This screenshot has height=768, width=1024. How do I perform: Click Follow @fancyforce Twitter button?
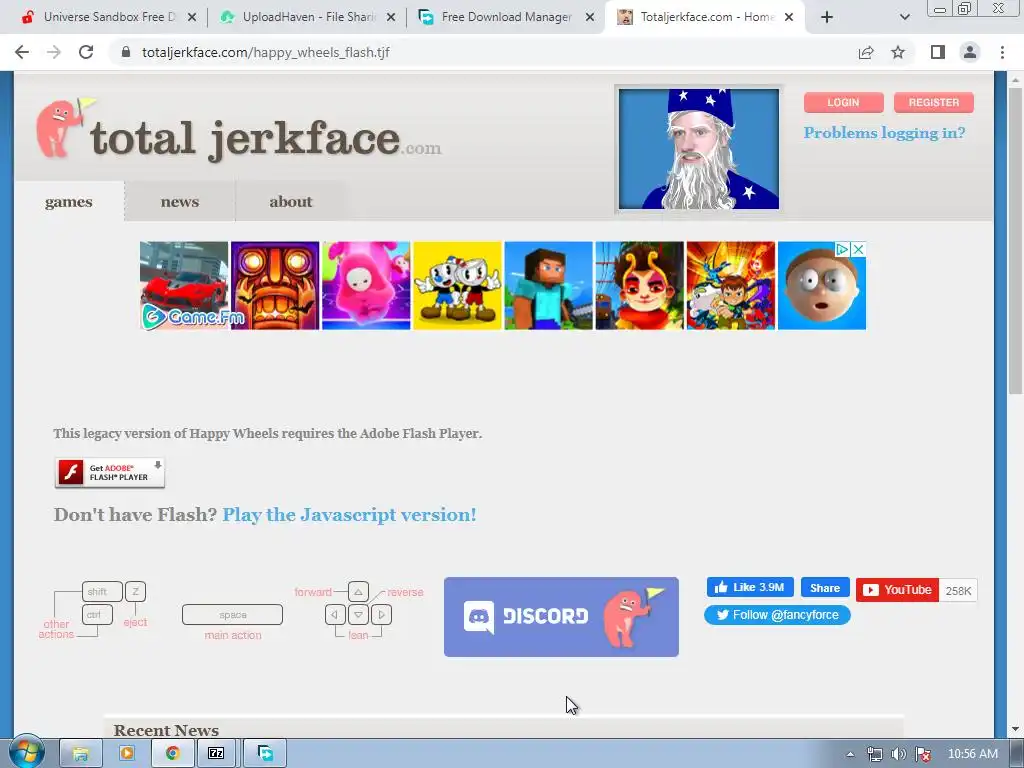(x=777, y=615)
